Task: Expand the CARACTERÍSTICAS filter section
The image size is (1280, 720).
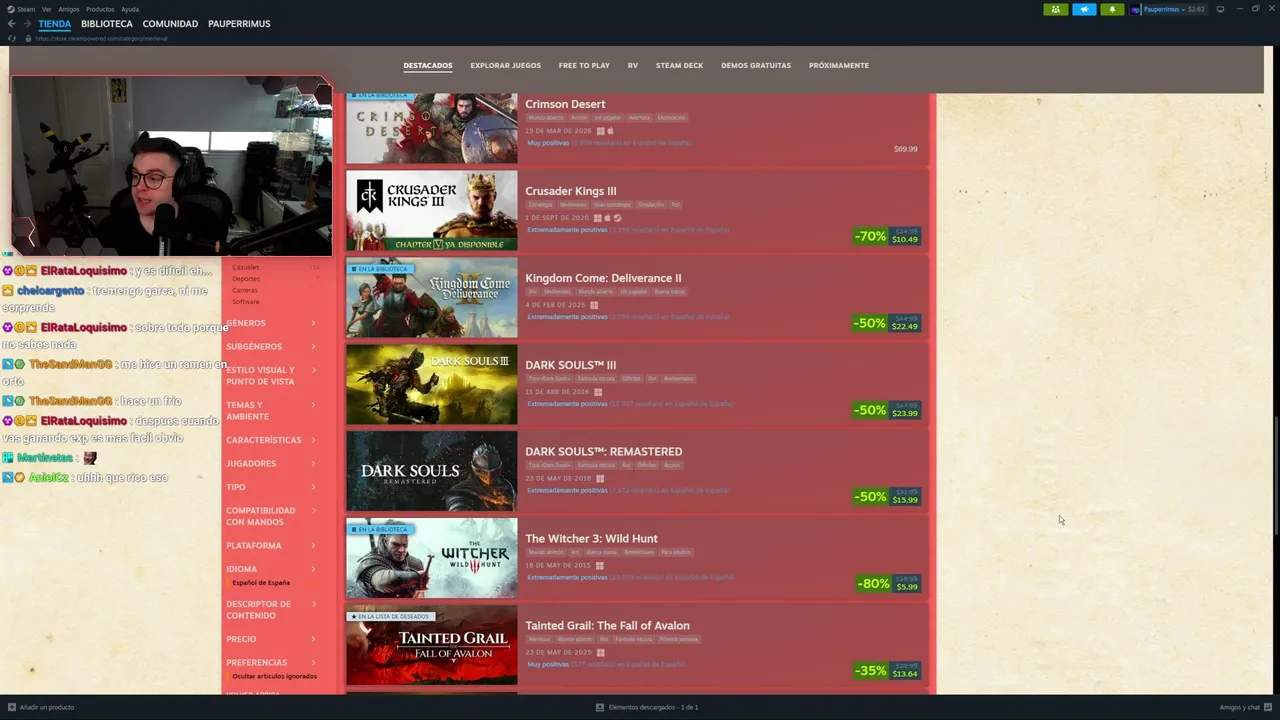Action: click(271, 440)
